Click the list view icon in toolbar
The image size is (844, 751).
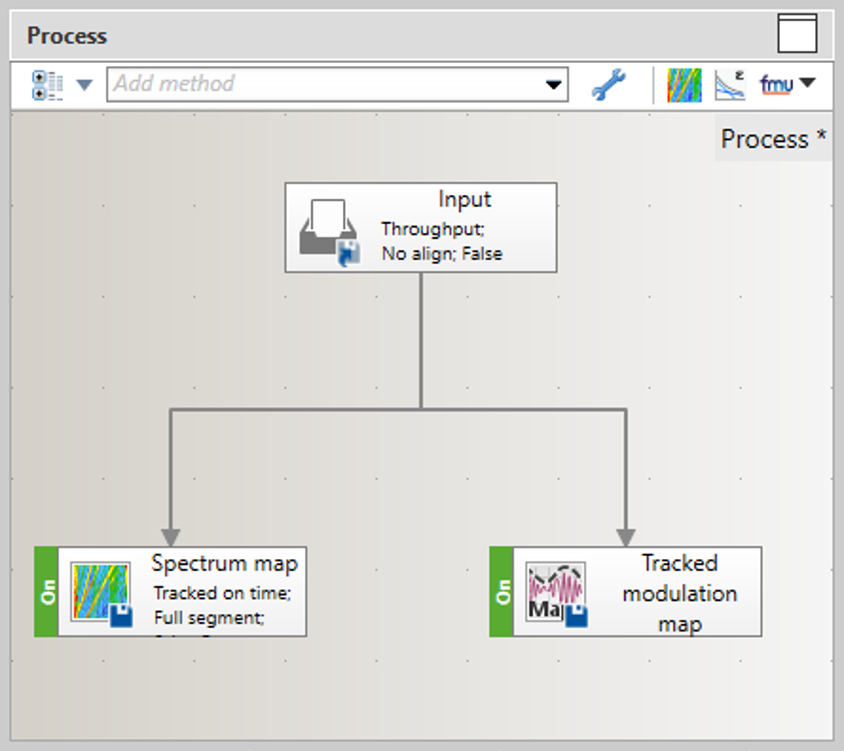click(47, 85)
